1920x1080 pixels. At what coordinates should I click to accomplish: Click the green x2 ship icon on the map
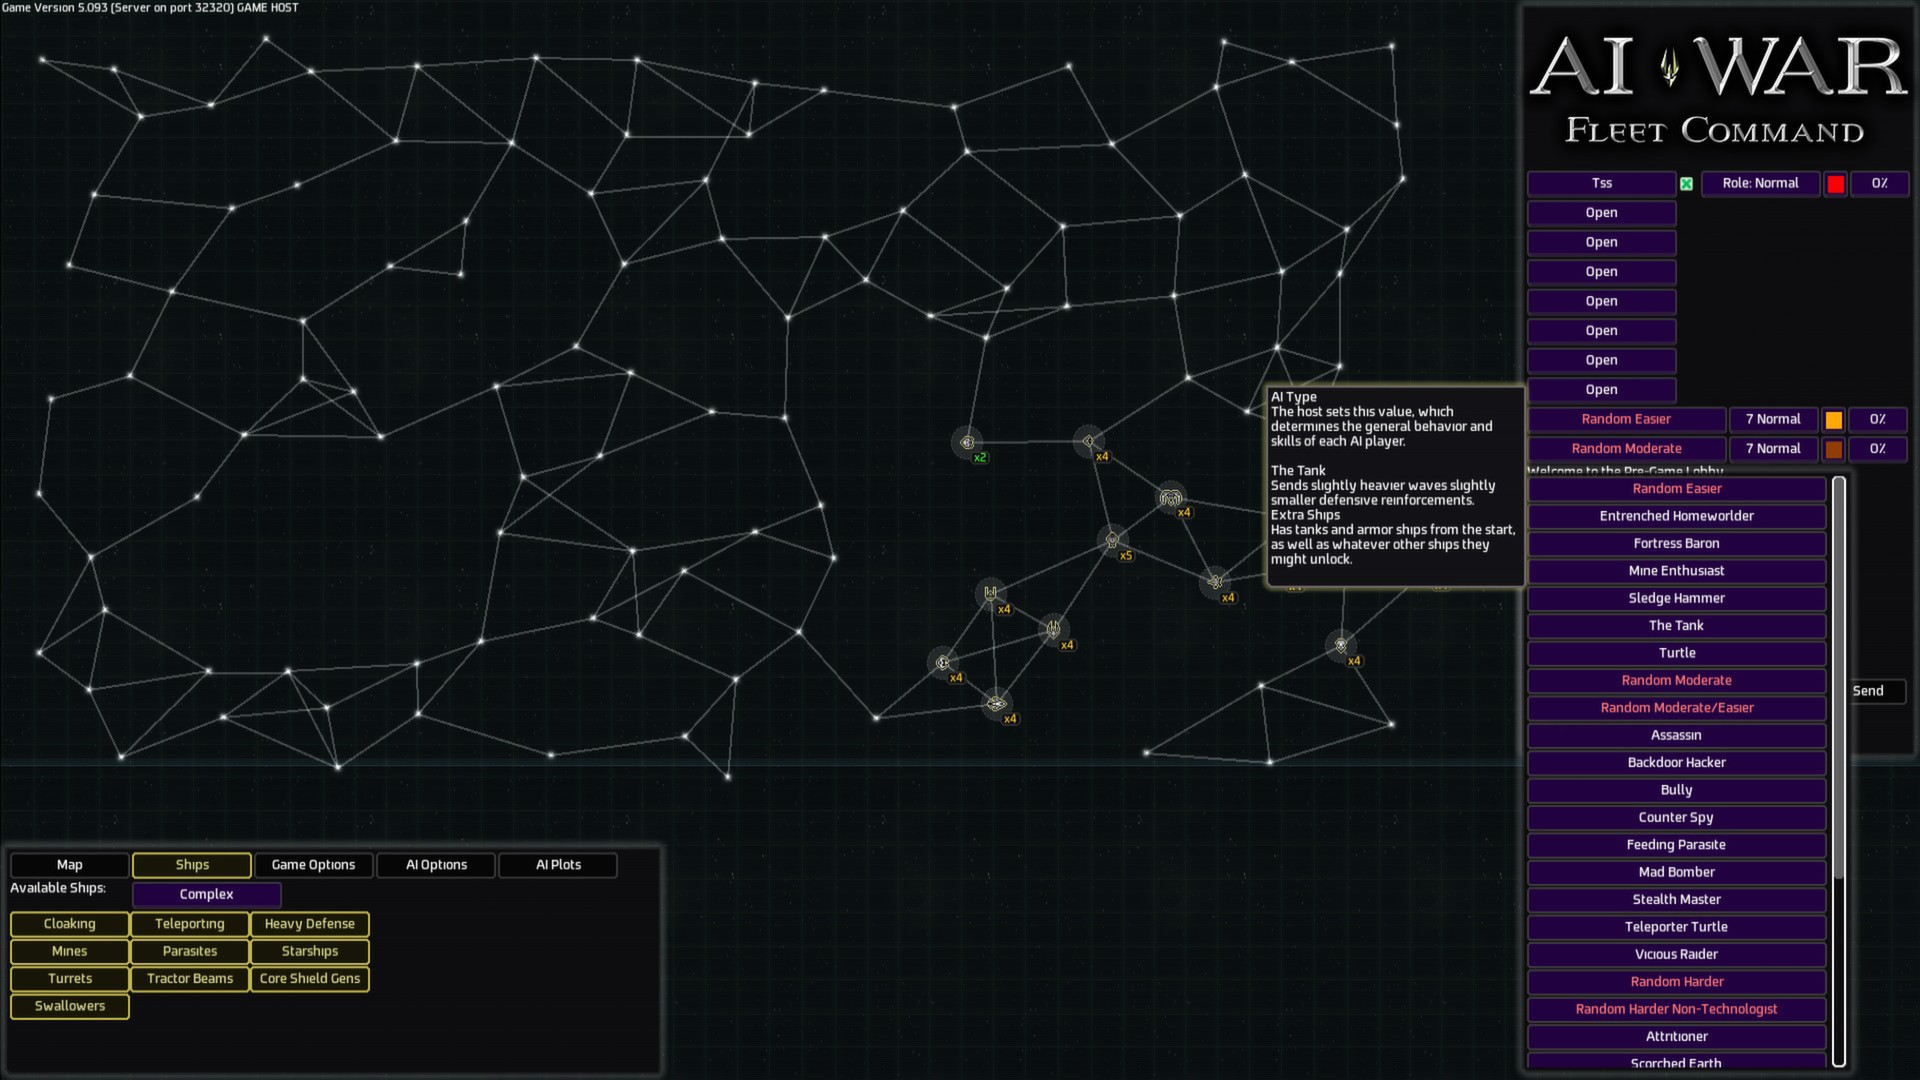pyautogui.click(x=966, y=442)
